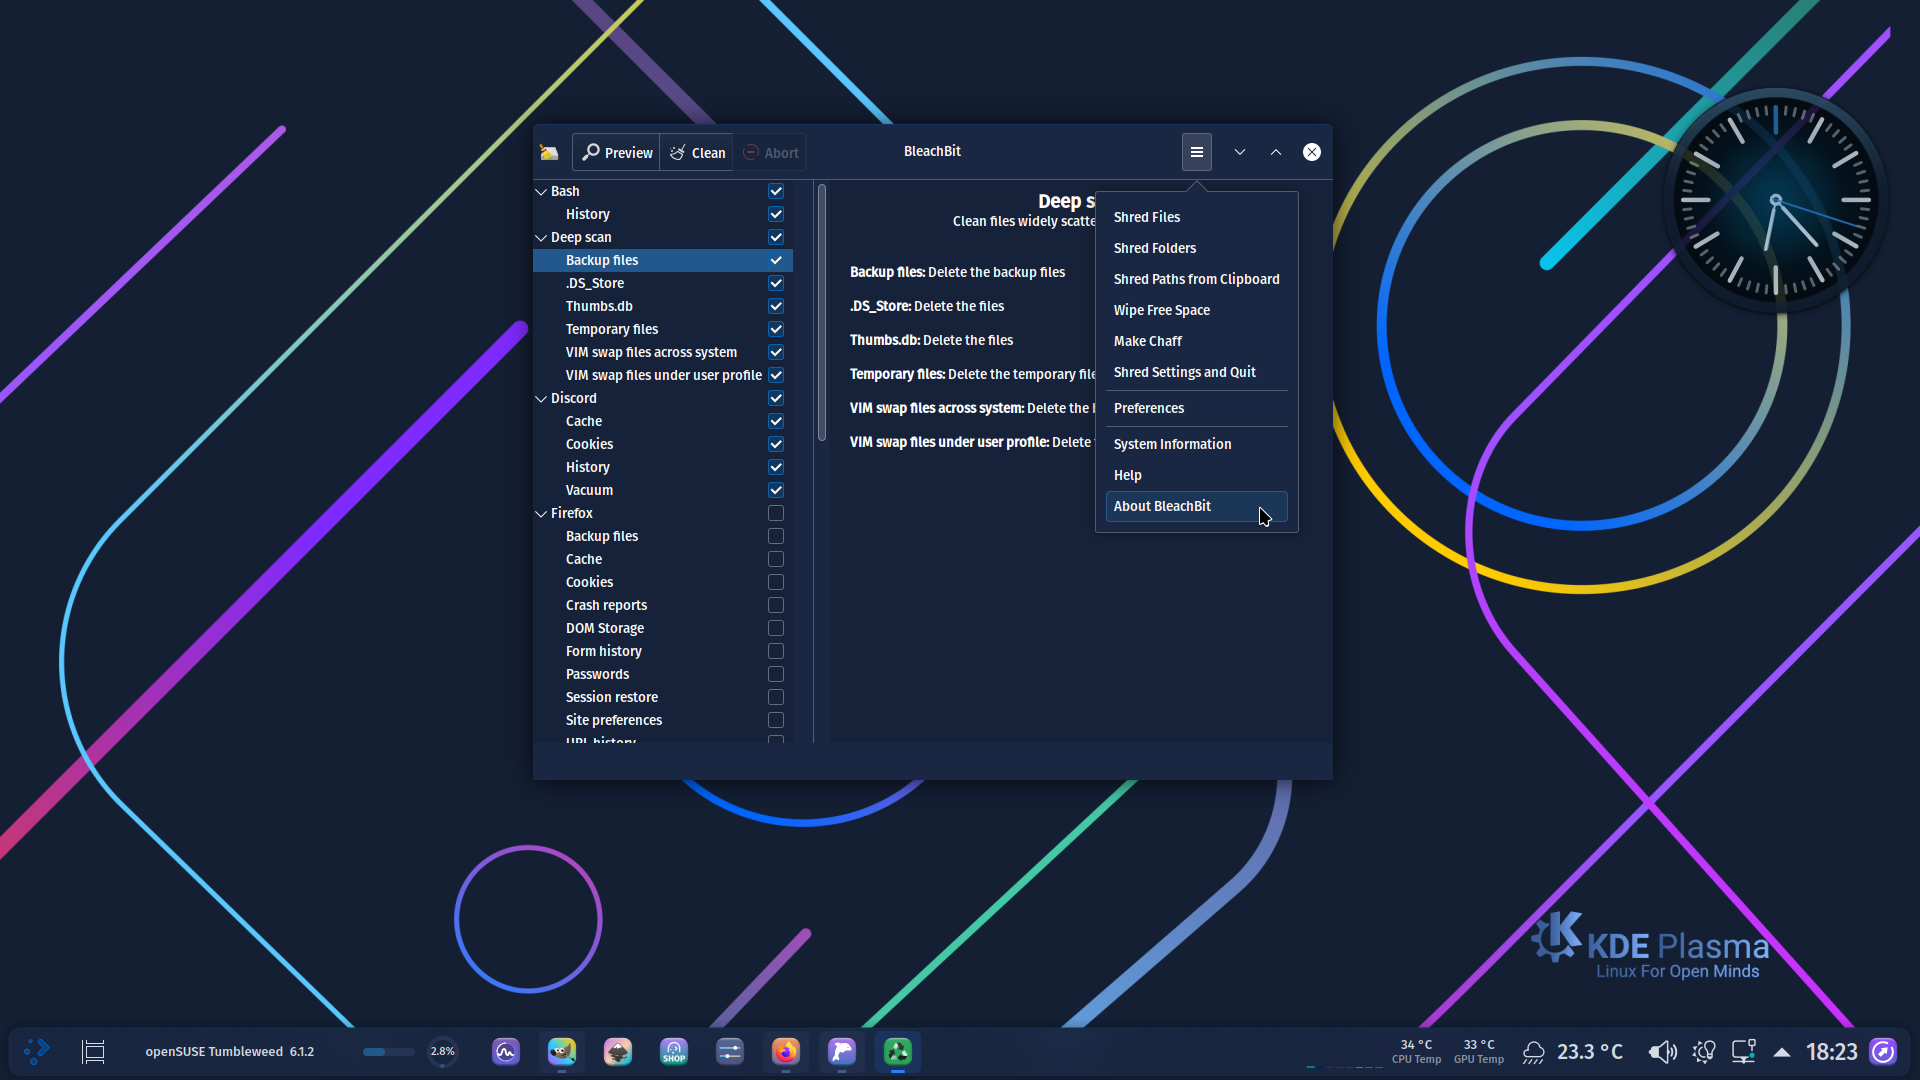Uncheck VIM swap files under user profile
This screenshot has height=1080, width=1920.
[776, 375]
